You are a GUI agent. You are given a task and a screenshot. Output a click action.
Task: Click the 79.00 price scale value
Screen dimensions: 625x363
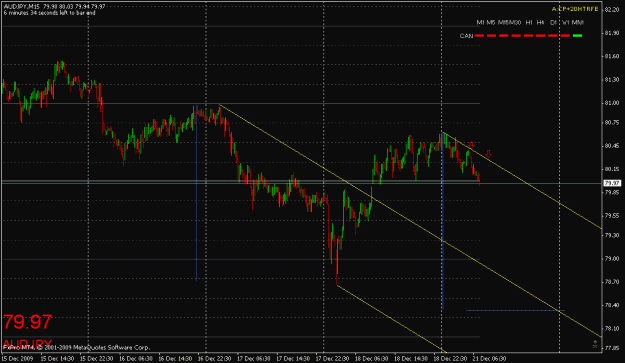click(x=612, y=259)
